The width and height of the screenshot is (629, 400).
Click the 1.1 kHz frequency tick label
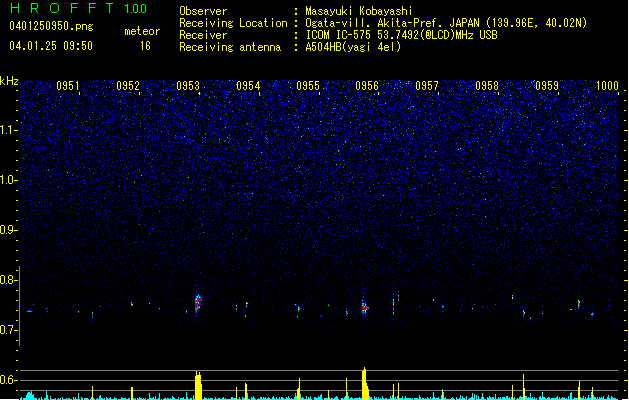coord(9,130)
